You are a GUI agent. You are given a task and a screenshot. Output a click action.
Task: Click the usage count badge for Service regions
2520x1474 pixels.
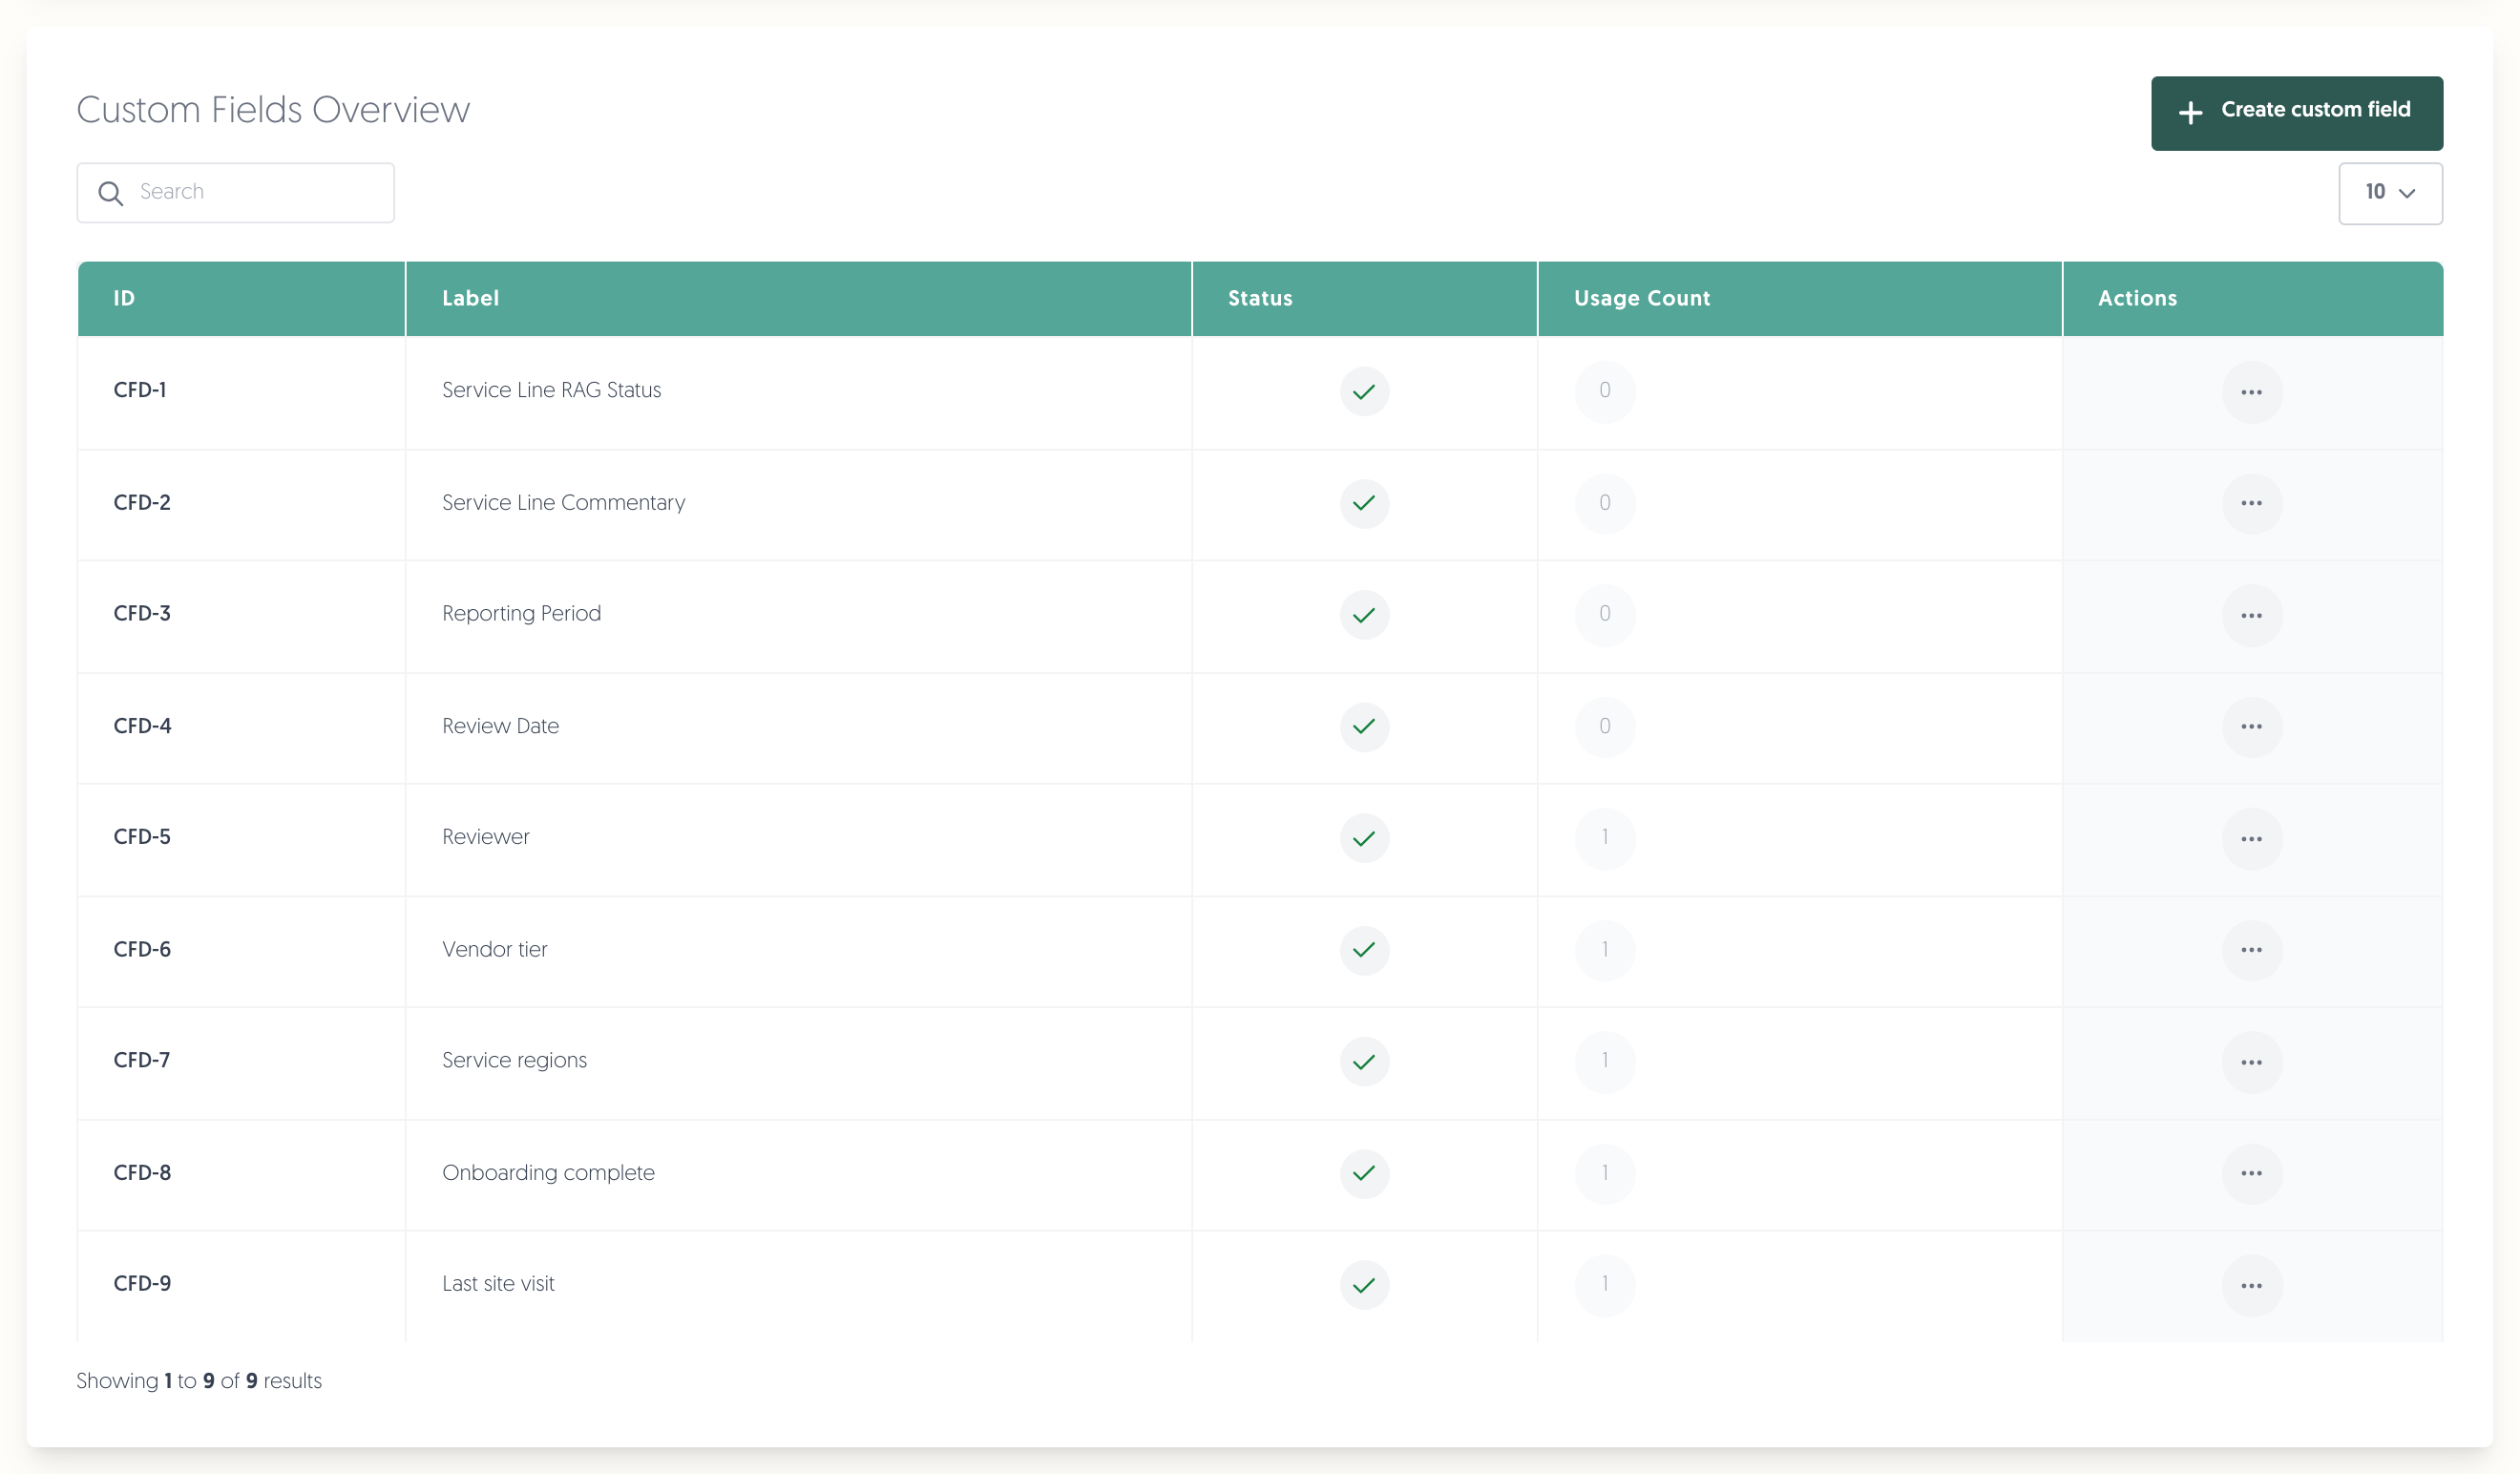pyautogui.click(x=1604, y=1060)
